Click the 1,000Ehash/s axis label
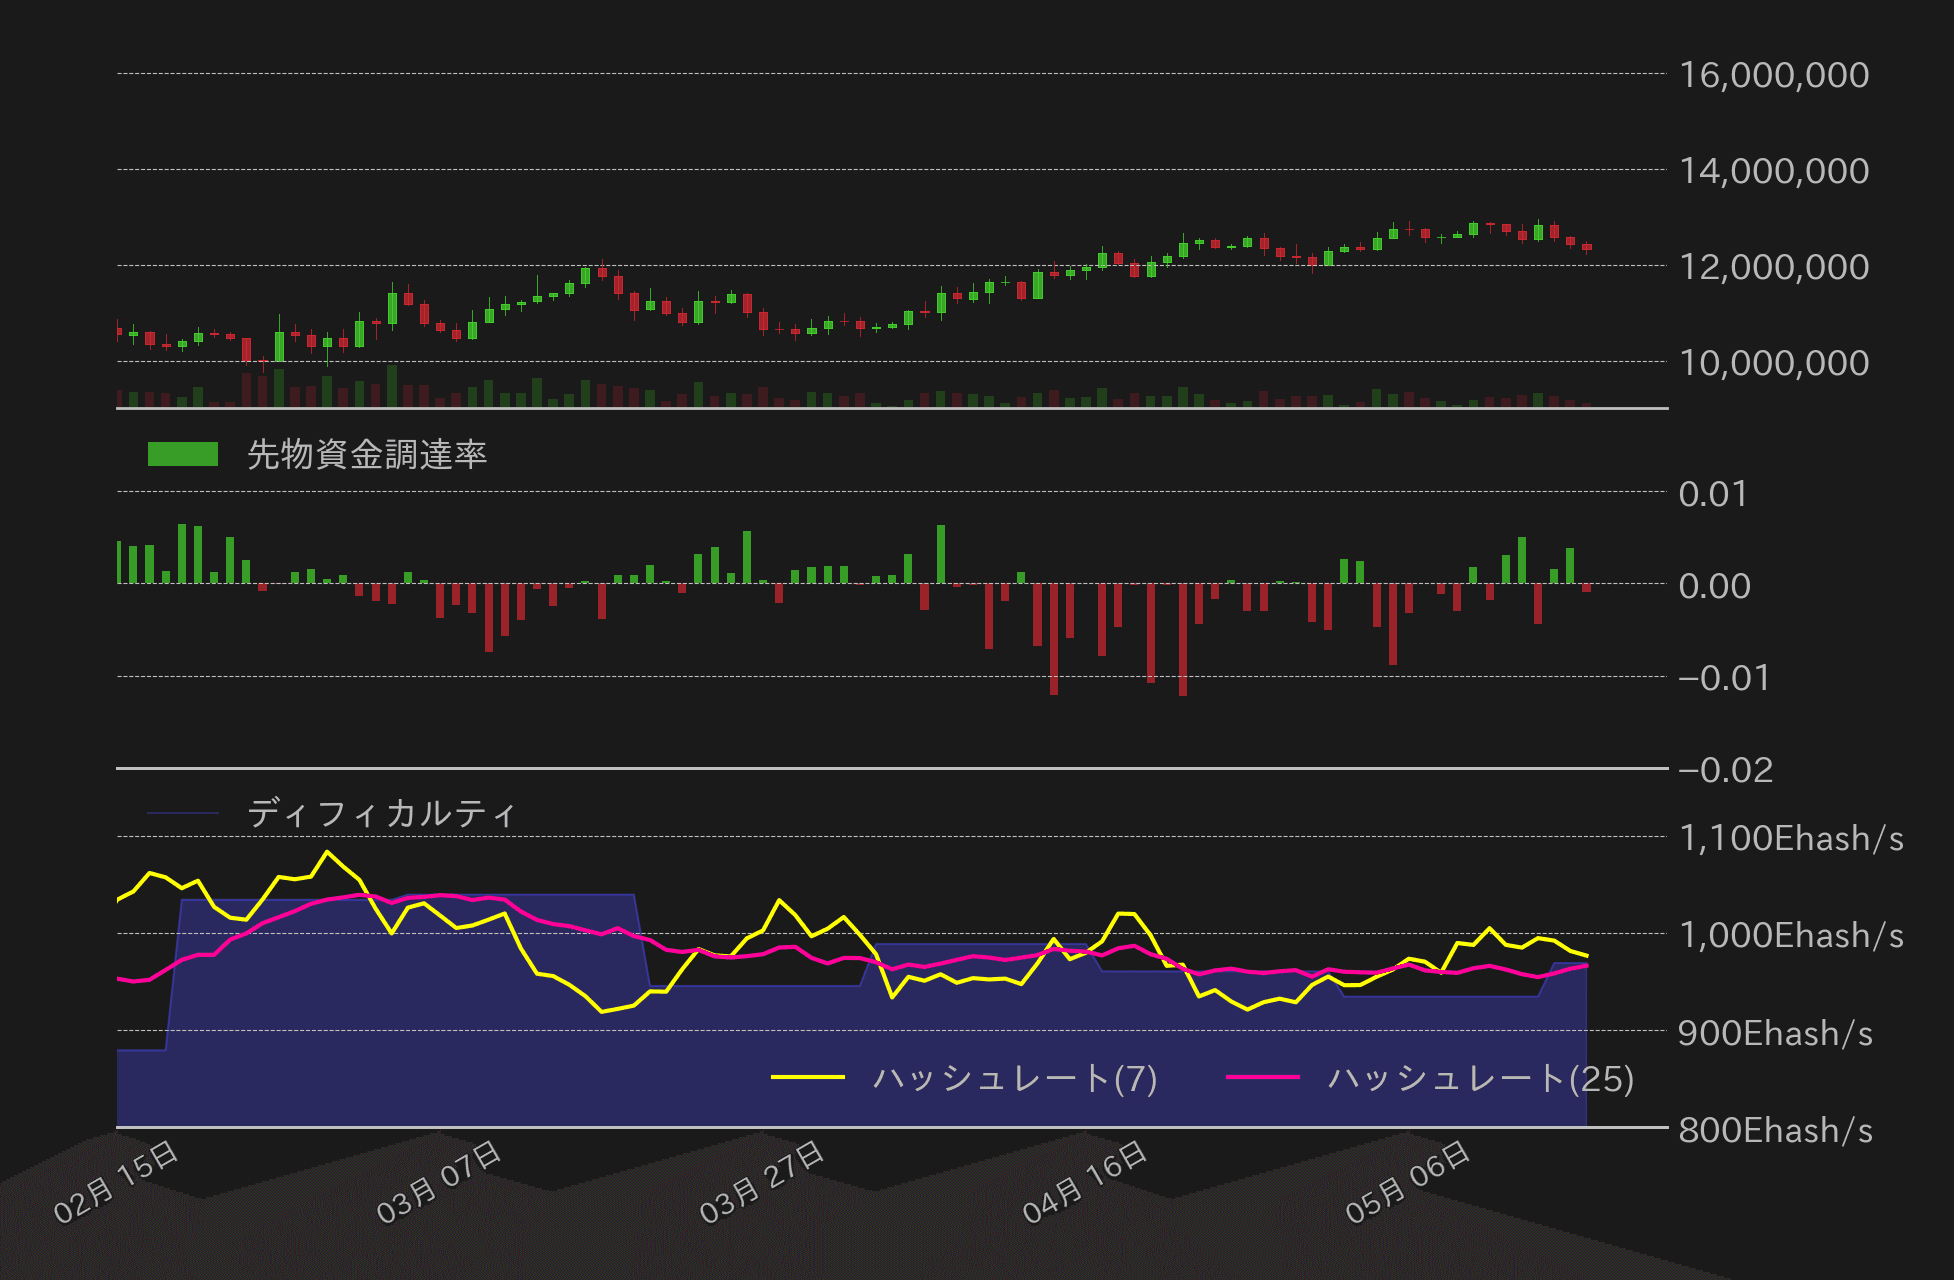The image size is (1954, 1280). click(x=1791, y=935)
